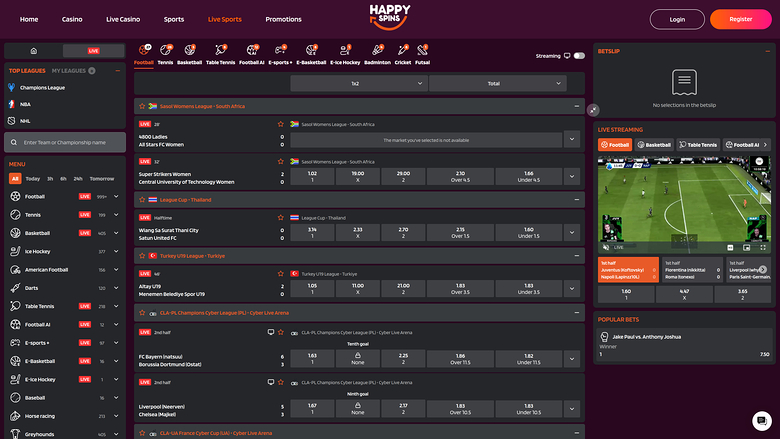Favorite the Liverpool vs Chelsea match star
780x439 pixels.
281,382
